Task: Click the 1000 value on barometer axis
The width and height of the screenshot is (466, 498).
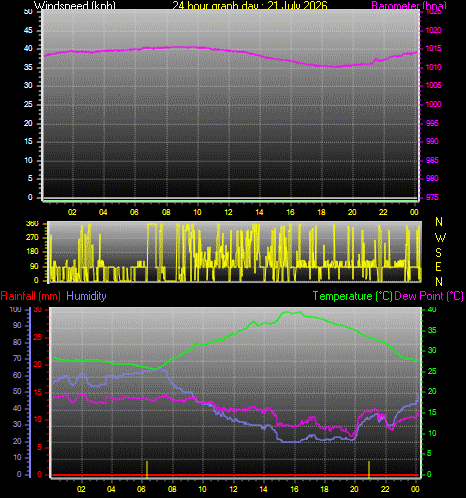Action: pos(433,104)
